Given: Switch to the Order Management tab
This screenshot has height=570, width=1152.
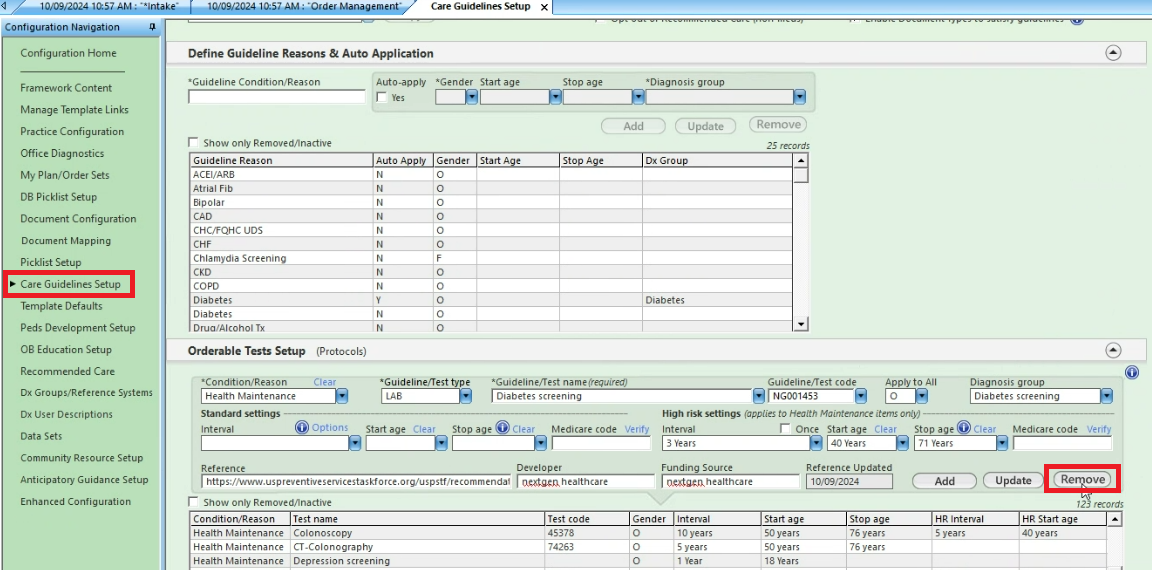Looking at the screenshot, I should (x=303, y=6).
